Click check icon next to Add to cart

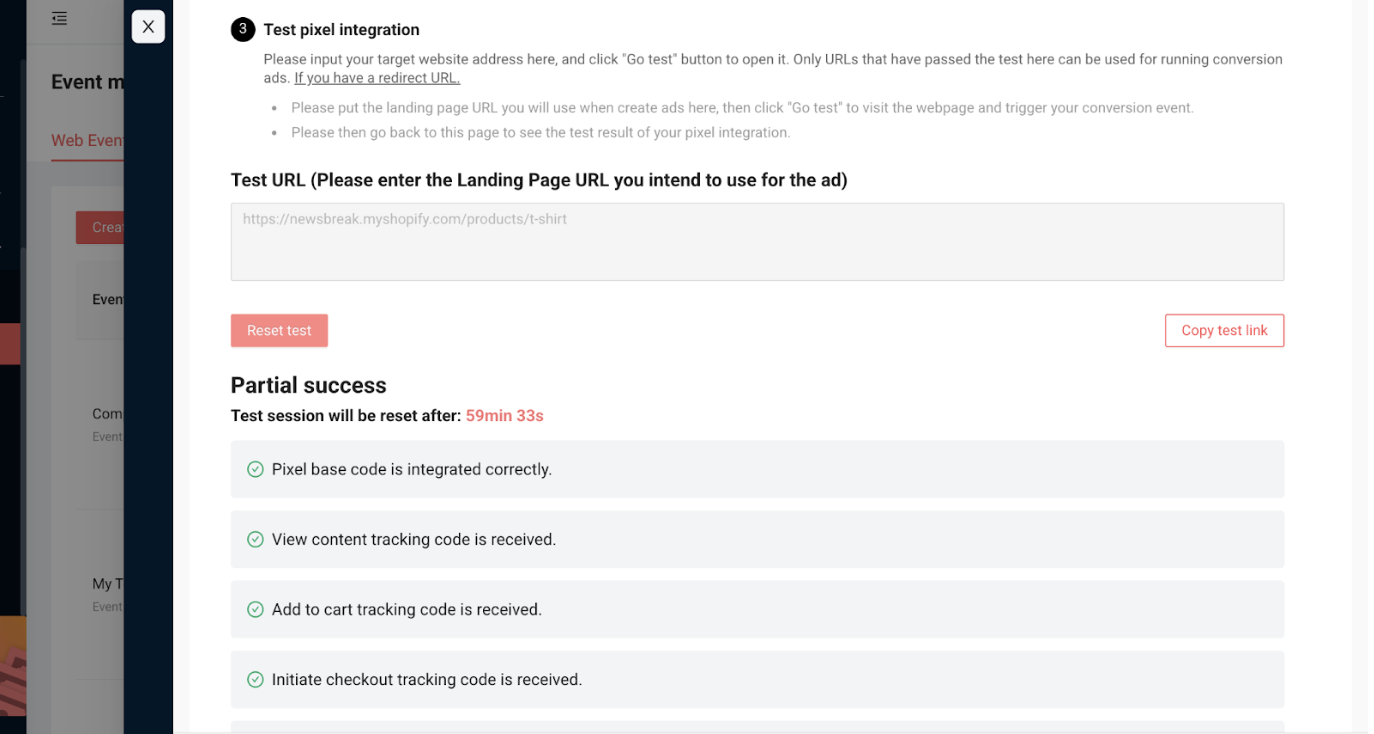point(255,609)
